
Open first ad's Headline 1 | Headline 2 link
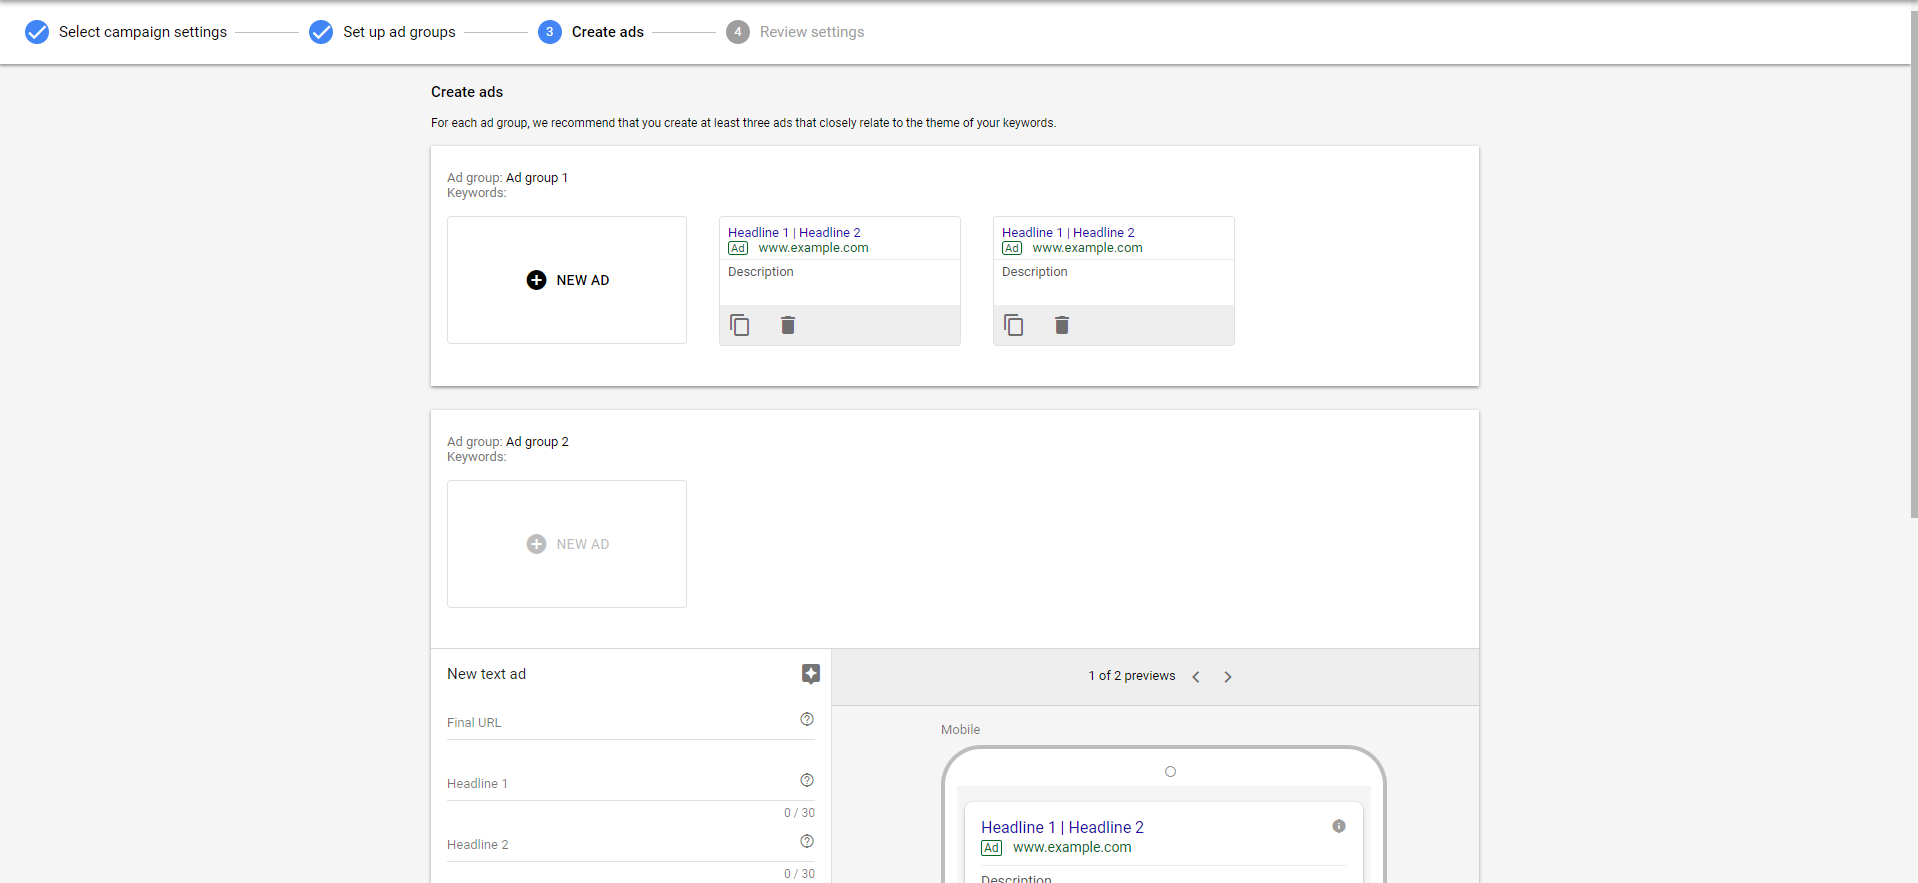click(794, 232)
